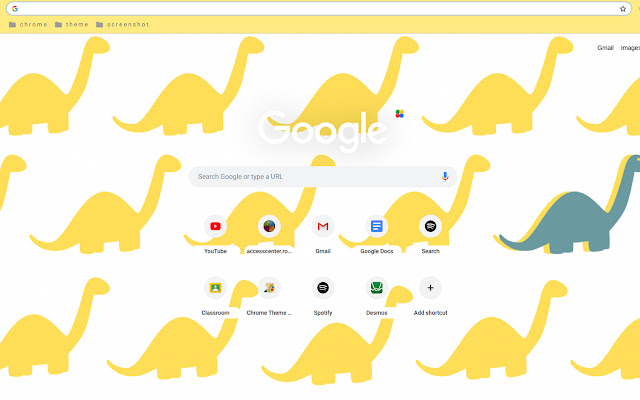Open the Search shortcut tile
This screenshot has height=400, width=640.
tap(430, 226)
